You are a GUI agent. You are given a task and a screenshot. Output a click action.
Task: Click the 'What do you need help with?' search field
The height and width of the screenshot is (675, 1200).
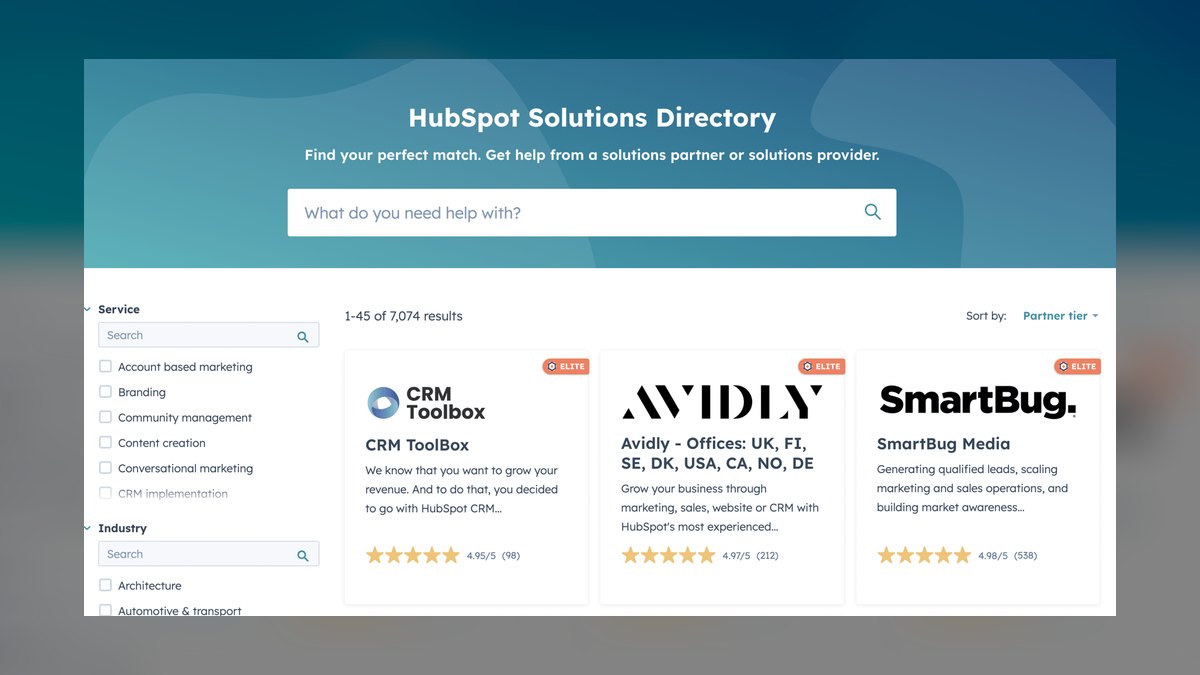[x=592, y=212]
